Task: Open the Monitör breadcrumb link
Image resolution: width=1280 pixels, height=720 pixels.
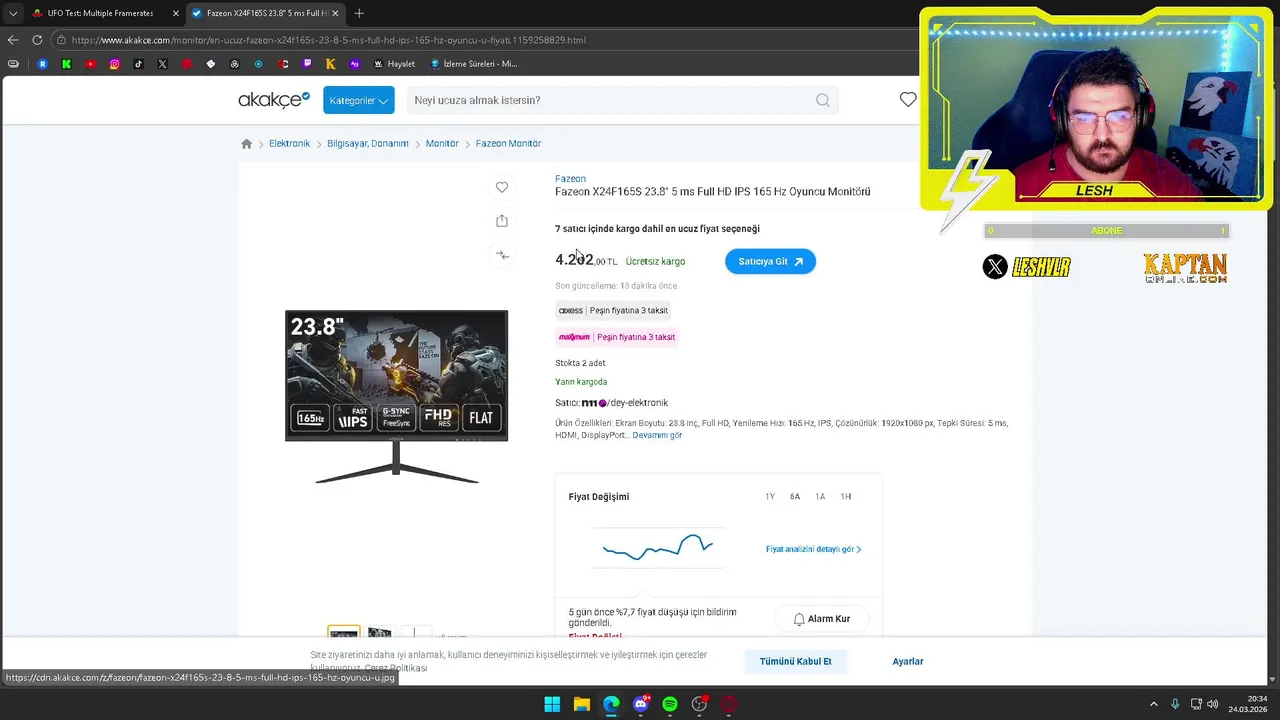Action: pyautogui.click(x=442, y=144)
